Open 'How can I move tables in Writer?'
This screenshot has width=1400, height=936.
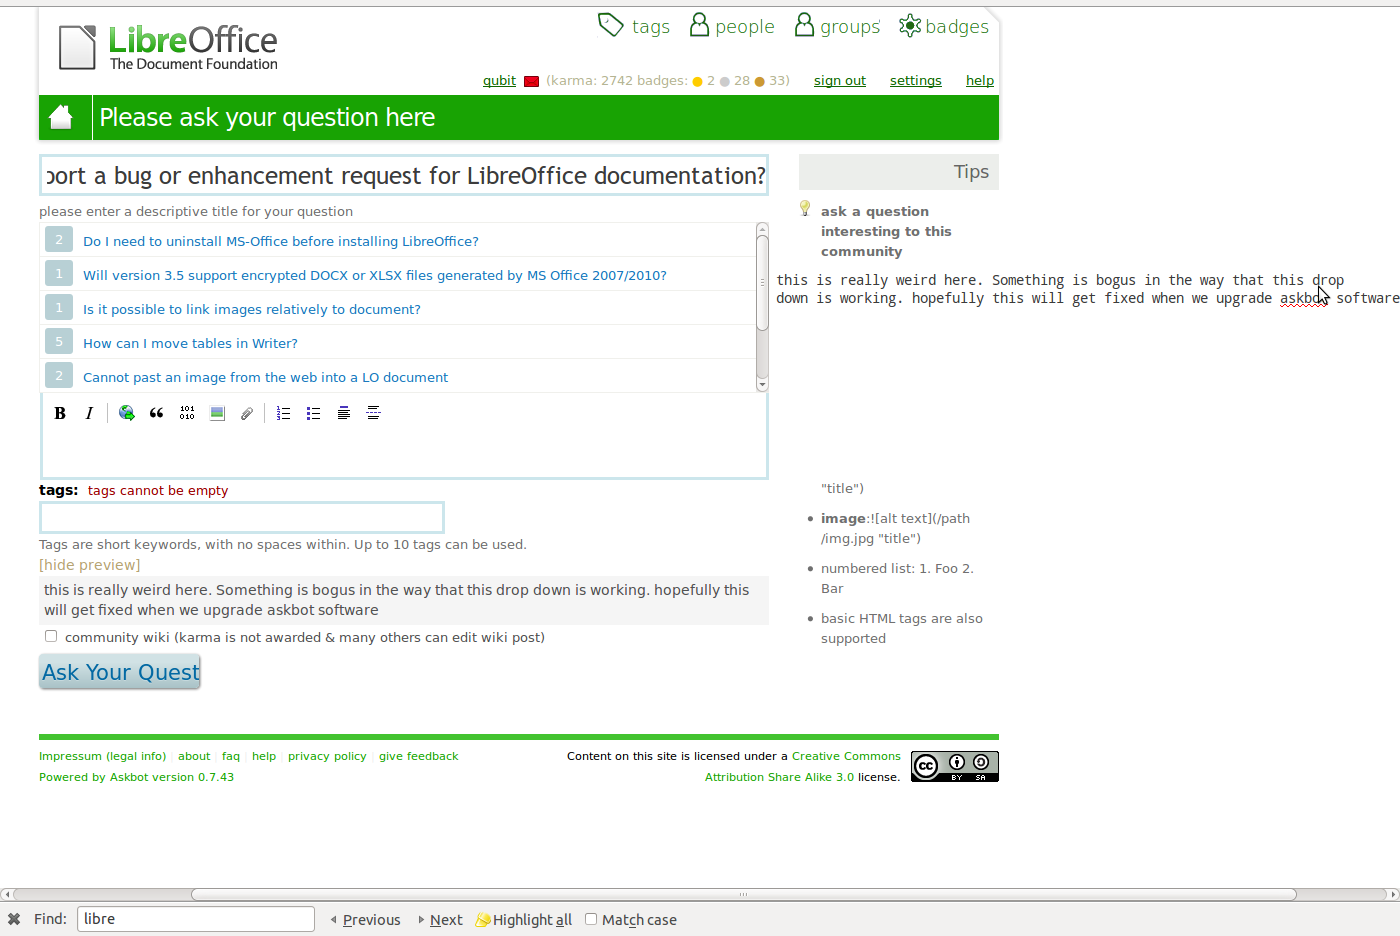pyautogui.click(x=190, y=343)
